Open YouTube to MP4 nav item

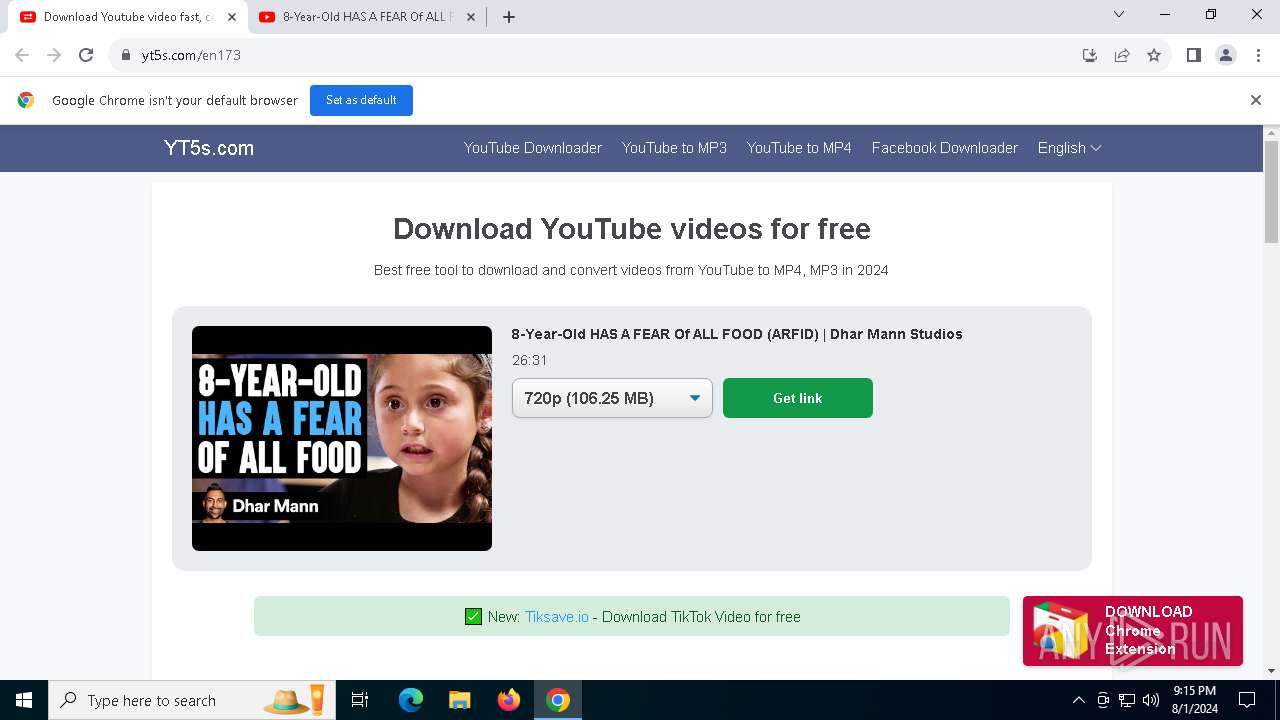(x=799, y=148)
